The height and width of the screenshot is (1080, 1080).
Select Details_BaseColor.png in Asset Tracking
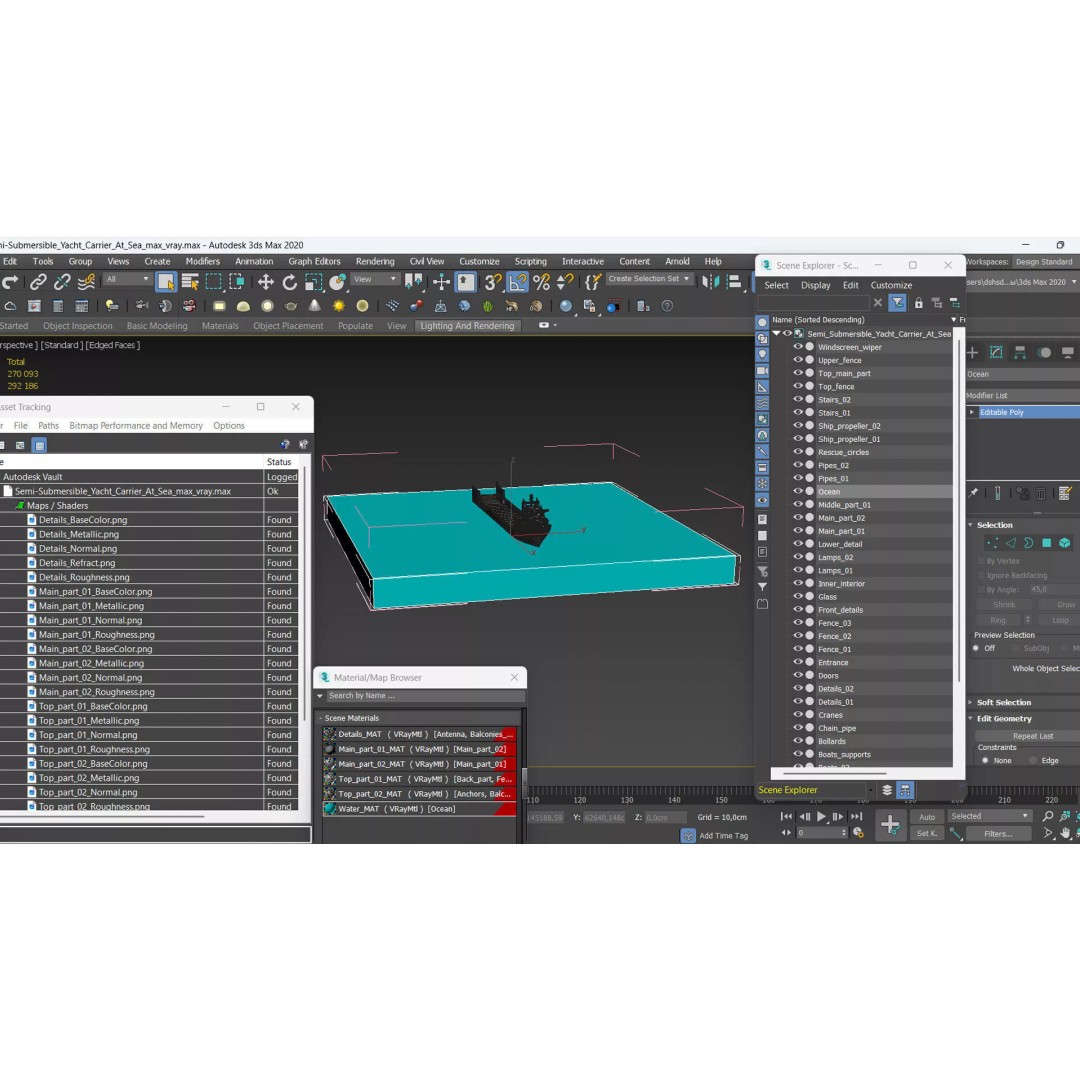tap(83, 520)
